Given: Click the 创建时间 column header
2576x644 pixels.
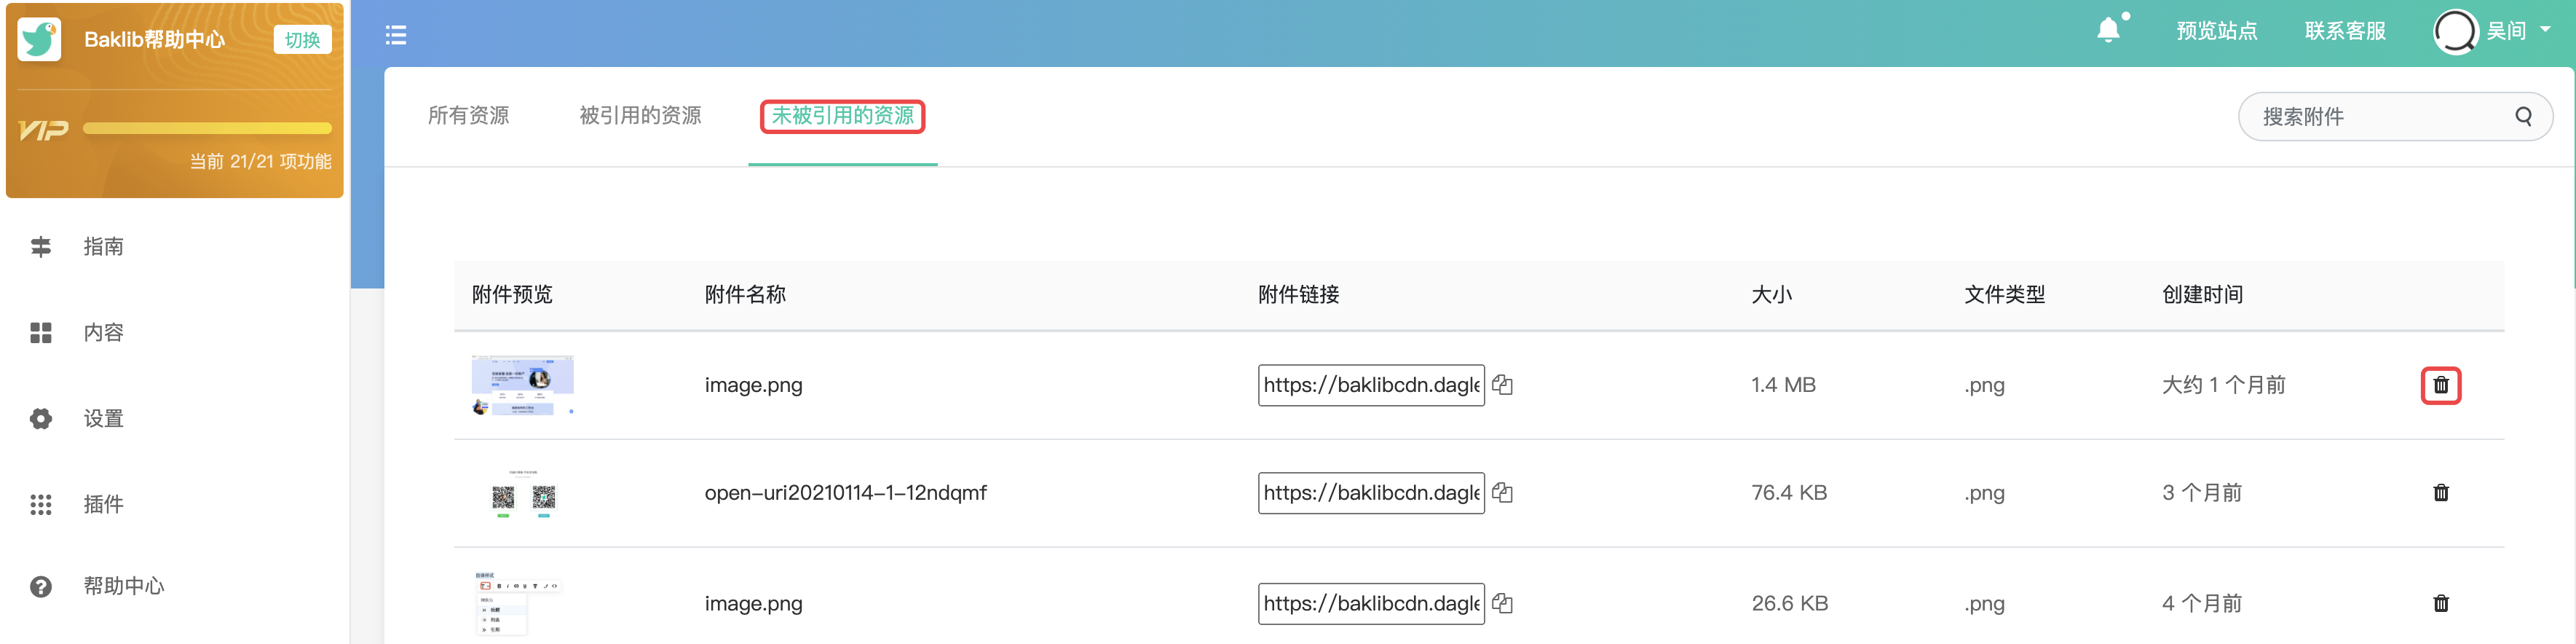Looking at the screenshot, I should [2202, 294].
